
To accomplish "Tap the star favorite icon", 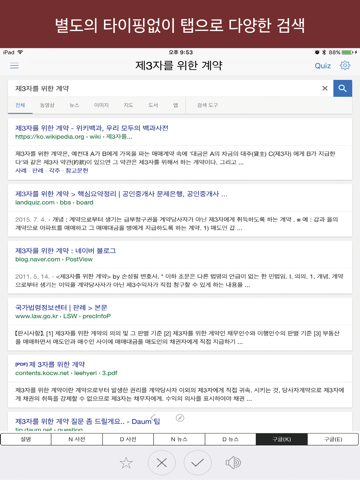I will tap(126, 463).
